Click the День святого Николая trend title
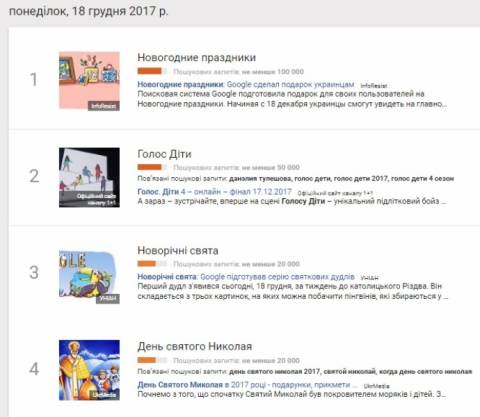Image resolution: width=480 pixels, height=417 pixels. 195,347
